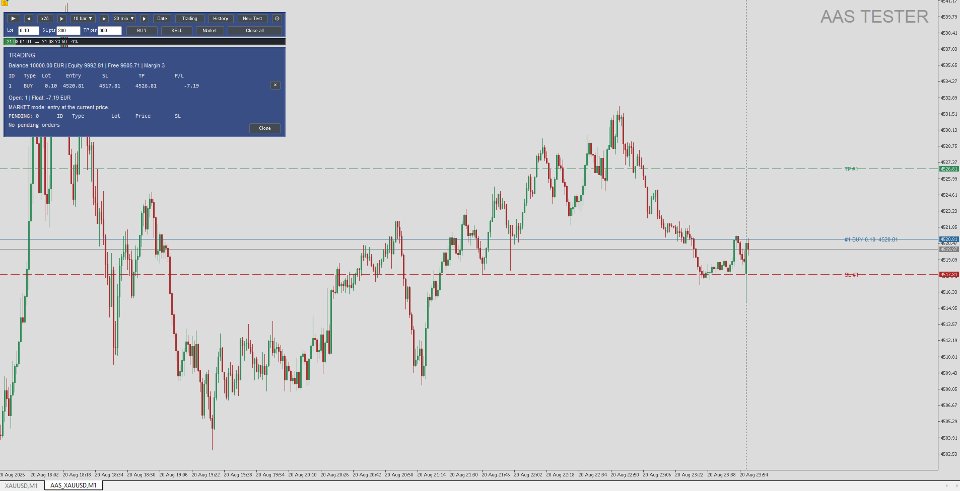960x491 pixels.
Task: Step one bar backward in the tester
Action: [29, 18]
